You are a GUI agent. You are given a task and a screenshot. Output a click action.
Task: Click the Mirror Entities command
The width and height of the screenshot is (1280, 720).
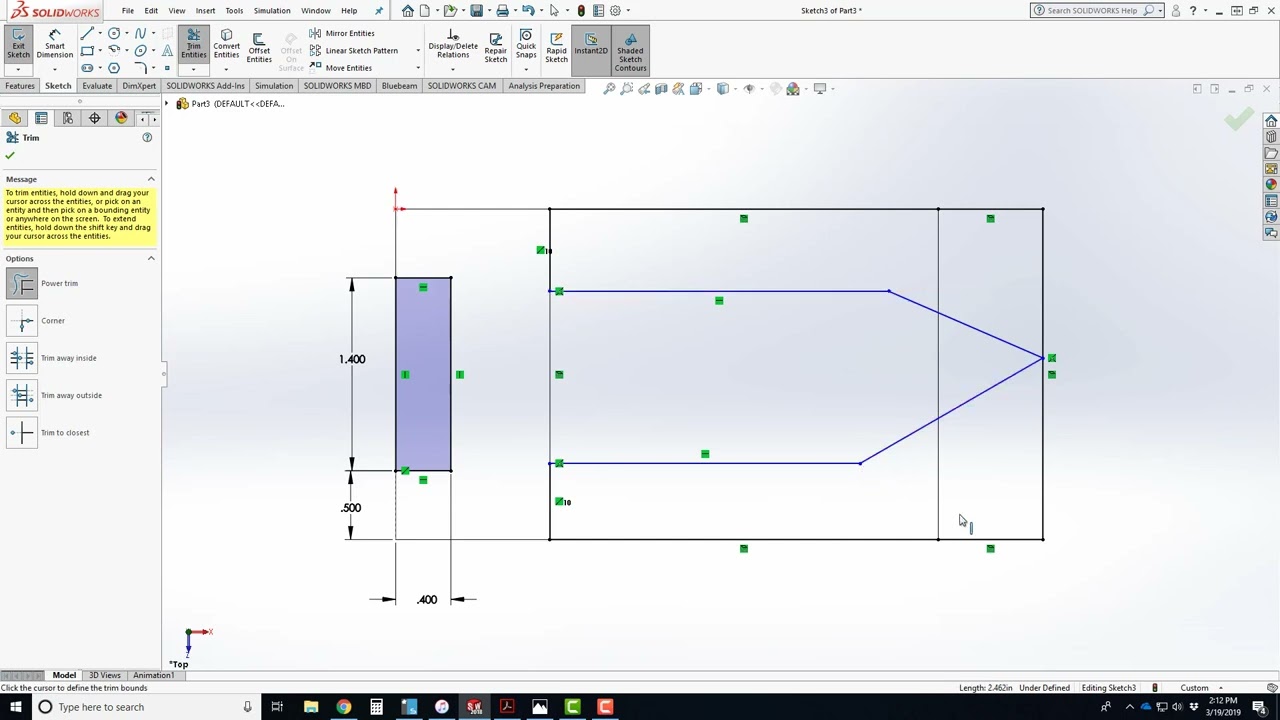point(341,33)
